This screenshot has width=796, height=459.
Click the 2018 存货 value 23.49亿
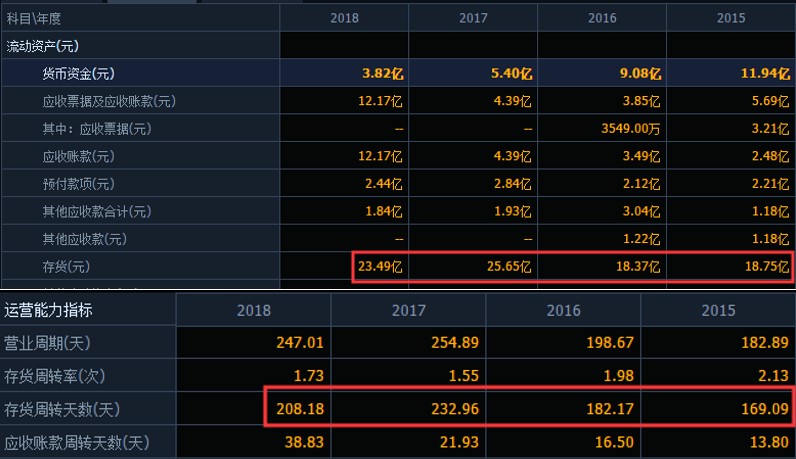click(x=381, y=267)
